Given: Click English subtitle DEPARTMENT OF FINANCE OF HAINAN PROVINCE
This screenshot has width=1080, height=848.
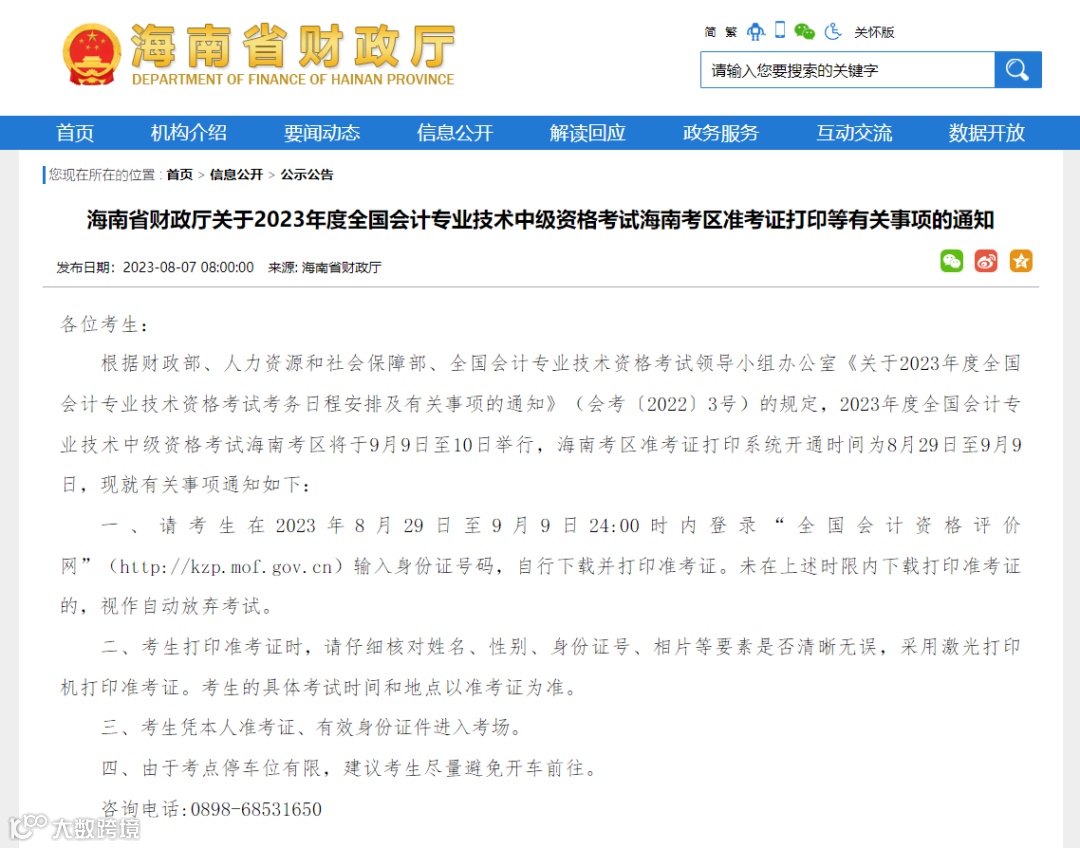Looking at the screenshot, I should 293,79.
